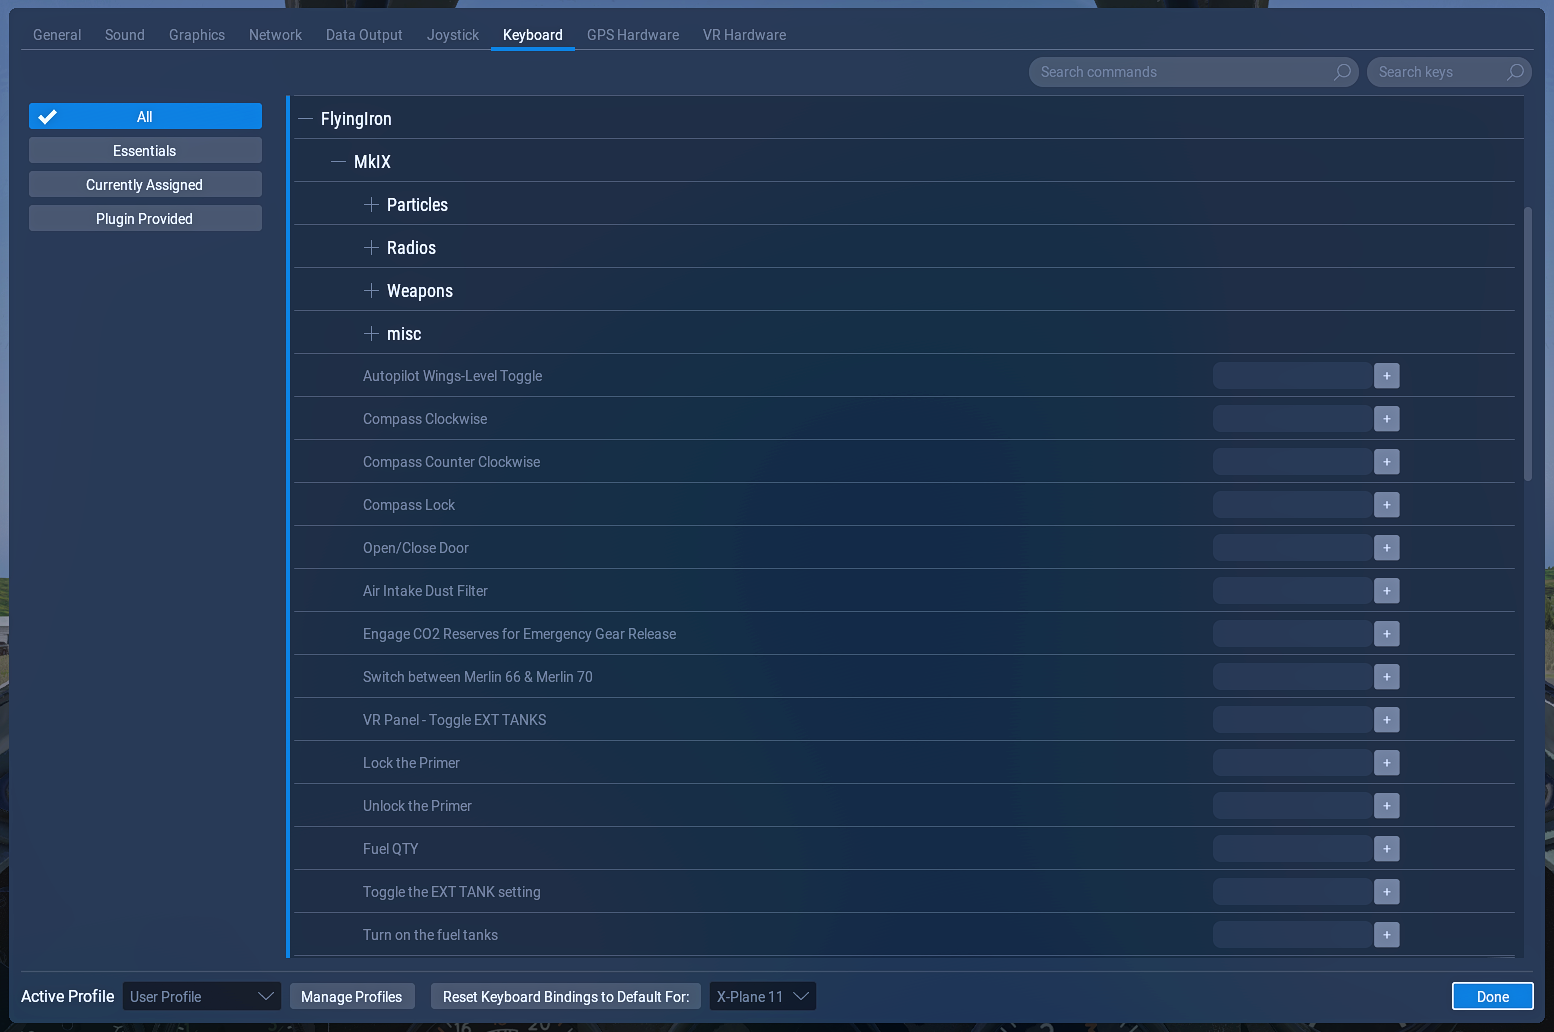Expand the Particles category
This screenshot has height=1032, width=1554.
coord(371,205)
